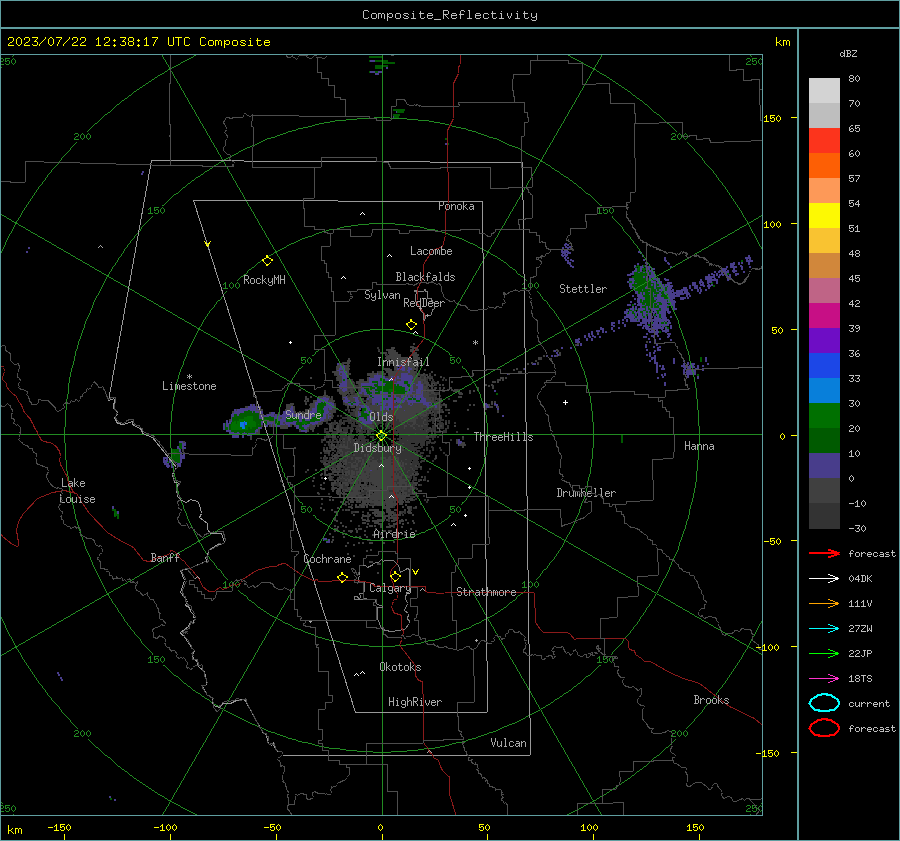The width and height of the screenshot is (900, 841).
Task: Click the Banff town label
Action: click(x=165, y=558)
